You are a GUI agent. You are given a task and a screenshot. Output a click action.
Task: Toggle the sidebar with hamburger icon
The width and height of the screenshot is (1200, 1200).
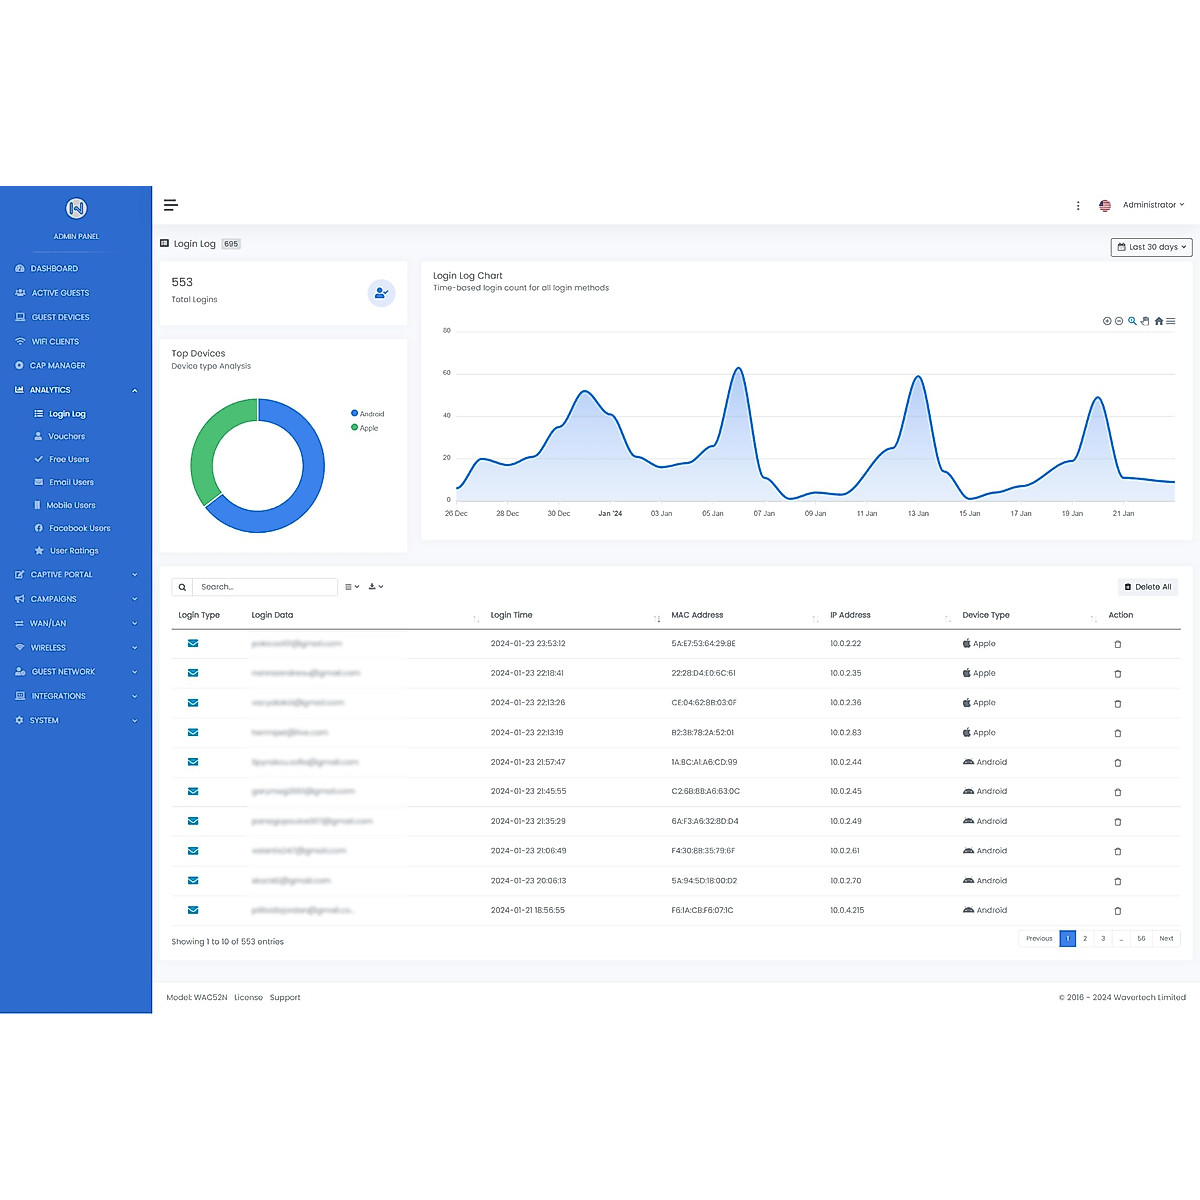coord(171,205)
